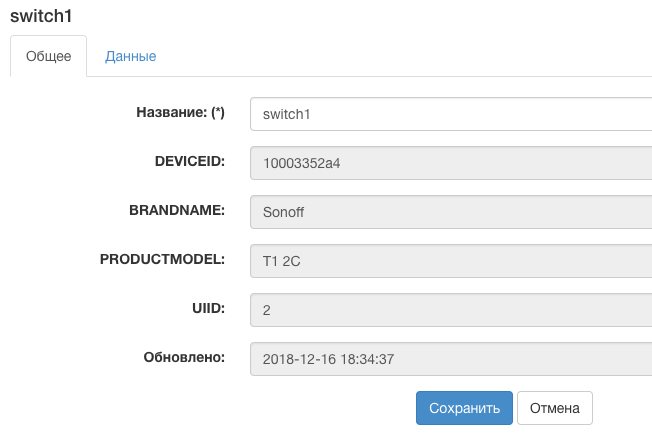The width and height of the screenshot is (652, 447).
Task: Click the switch1 text in the name field
Action: pyautogui.click(x=287, y=114)
